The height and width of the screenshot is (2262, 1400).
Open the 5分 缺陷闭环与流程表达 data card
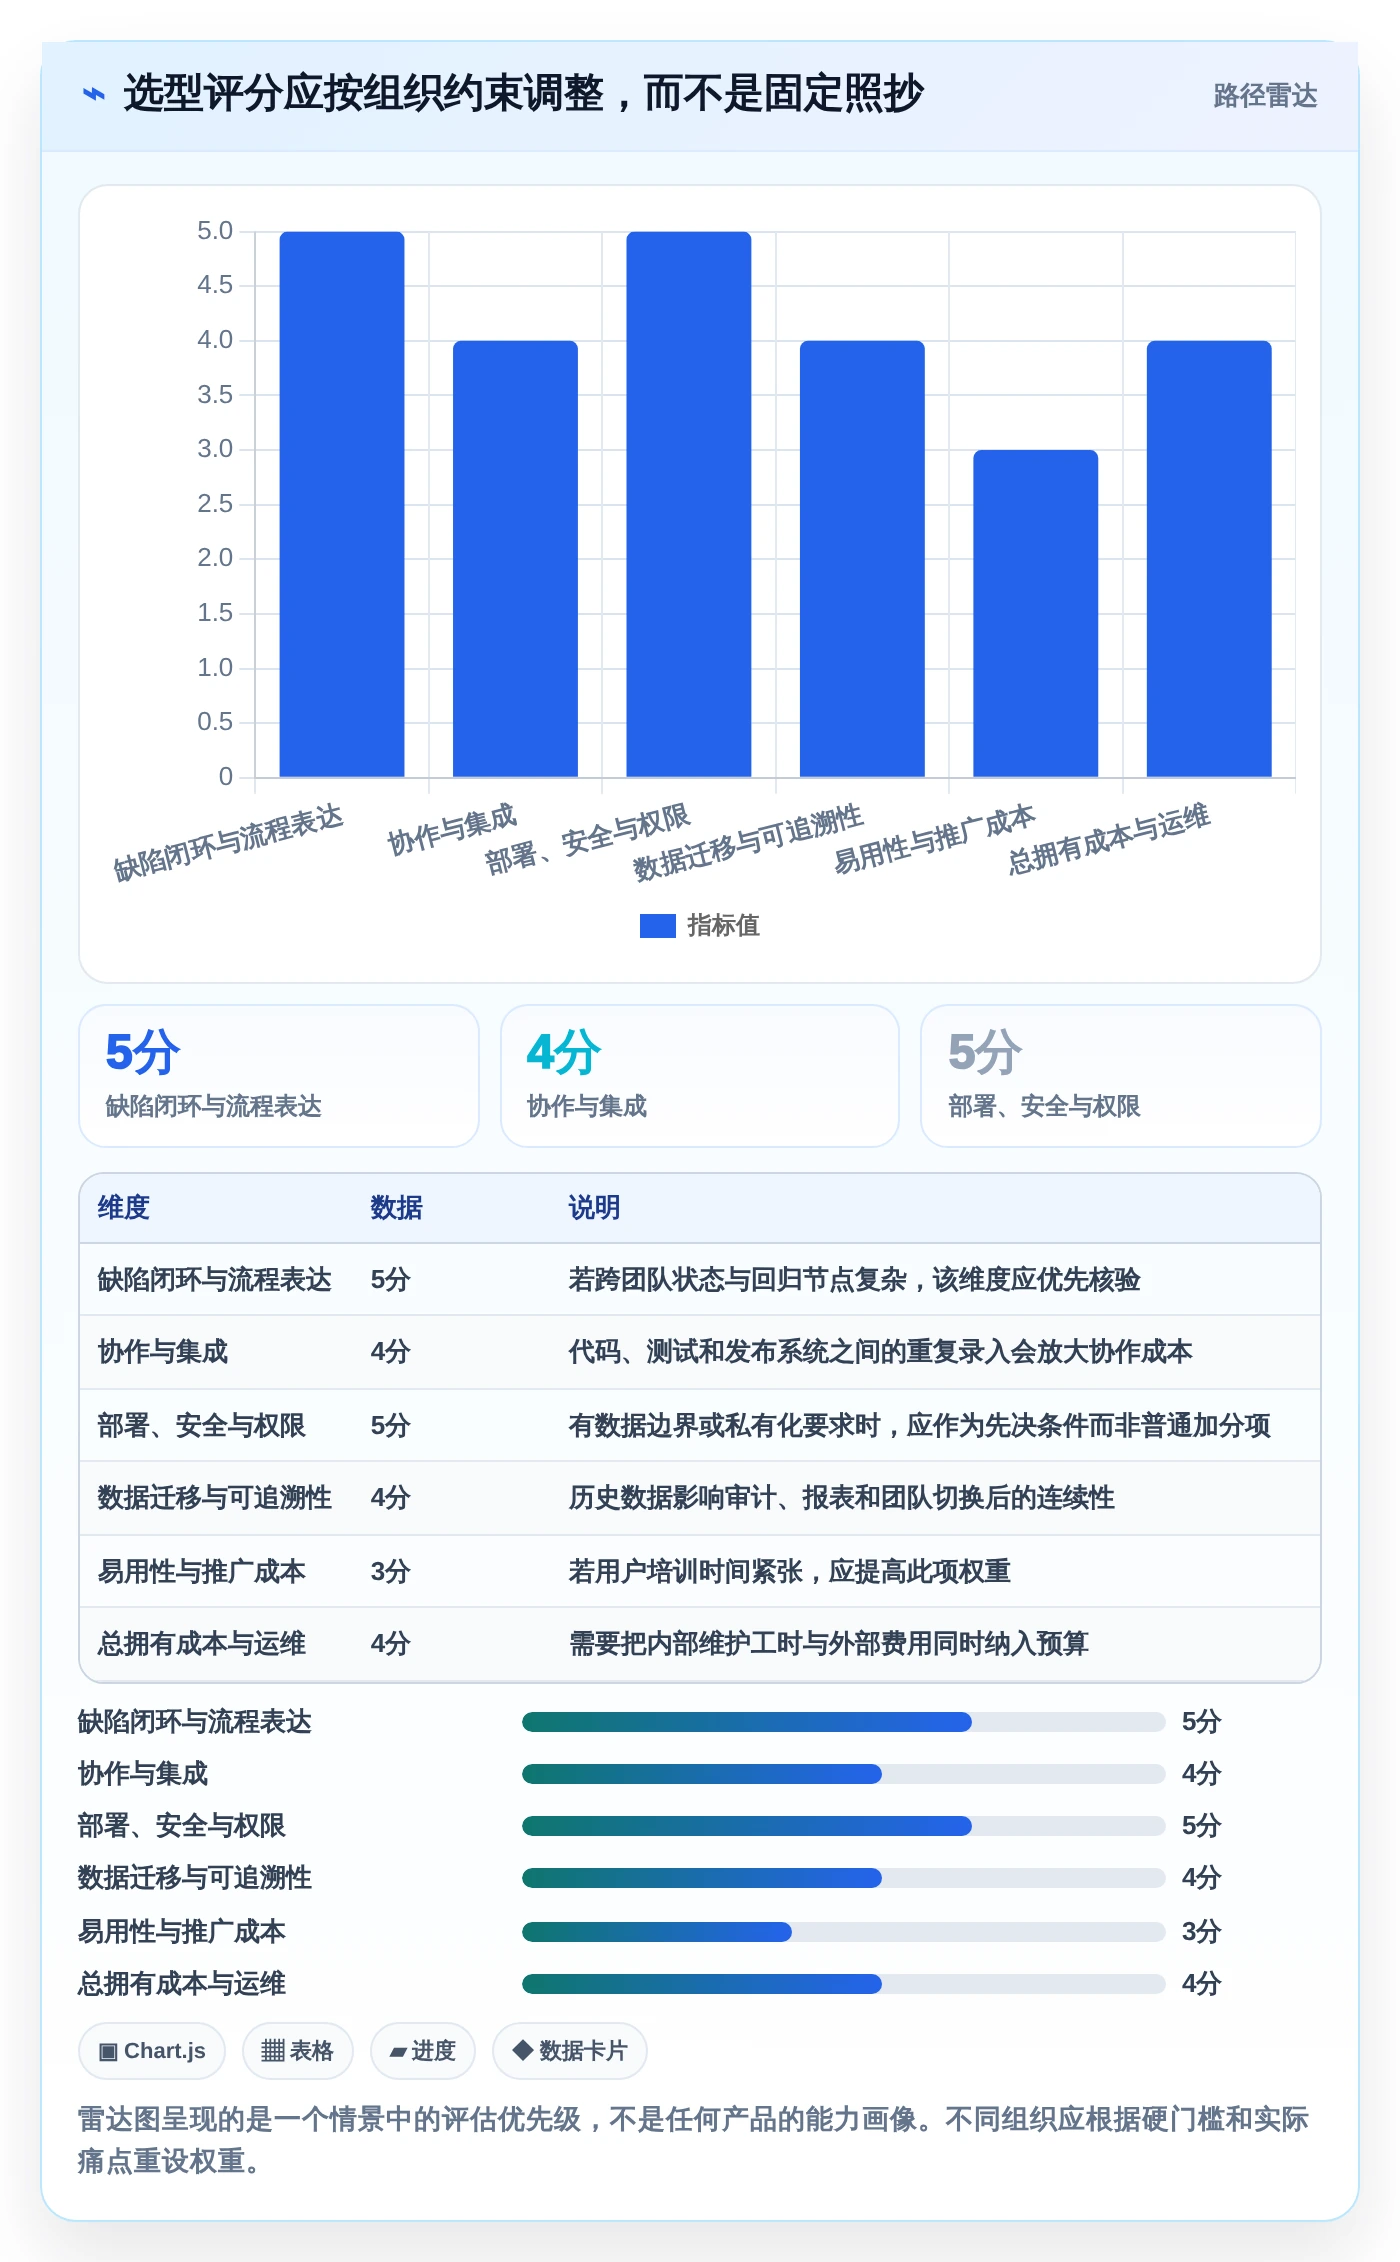pyautogui.click(x=279, y=1076)
